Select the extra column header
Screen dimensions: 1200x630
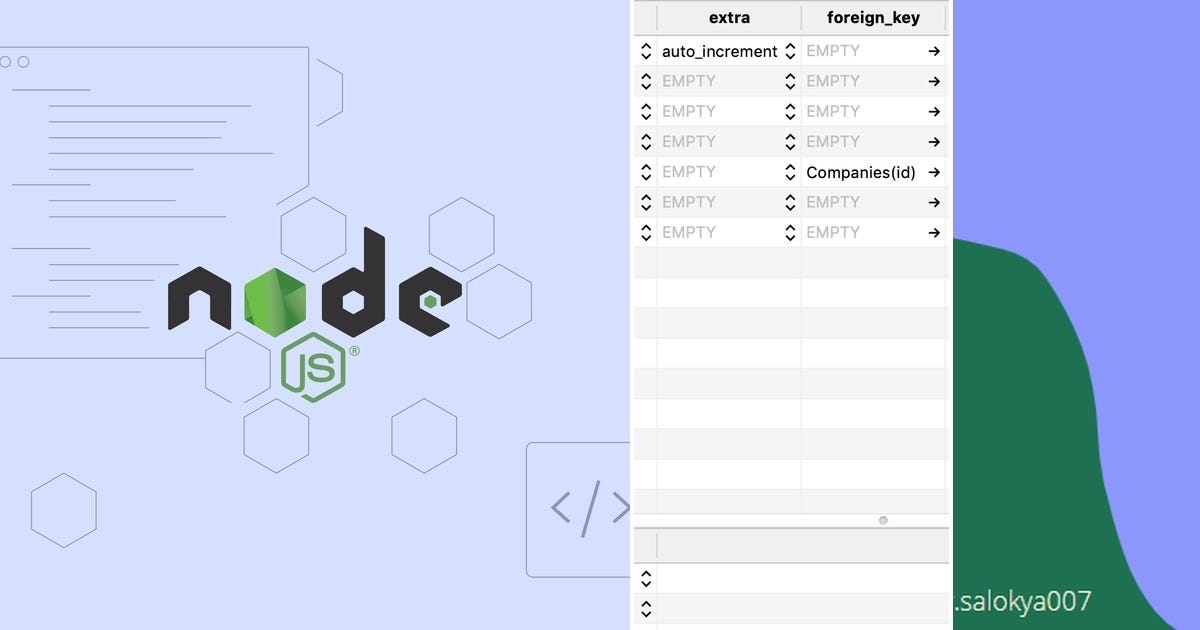click(x=729, y=17)
